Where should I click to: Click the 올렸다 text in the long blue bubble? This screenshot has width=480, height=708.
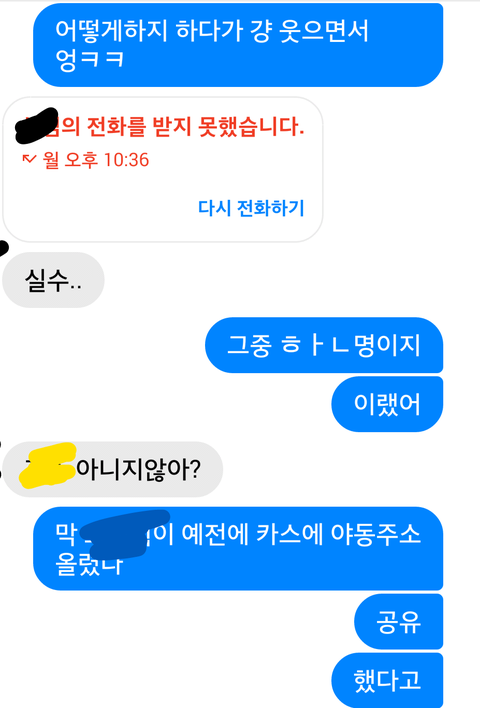click(89, 564)
